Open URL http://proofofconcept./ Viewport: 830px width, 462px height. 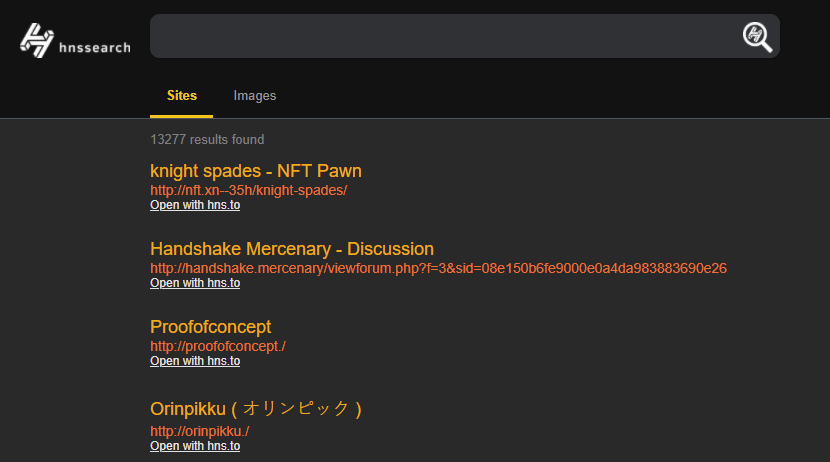point(218,347)
